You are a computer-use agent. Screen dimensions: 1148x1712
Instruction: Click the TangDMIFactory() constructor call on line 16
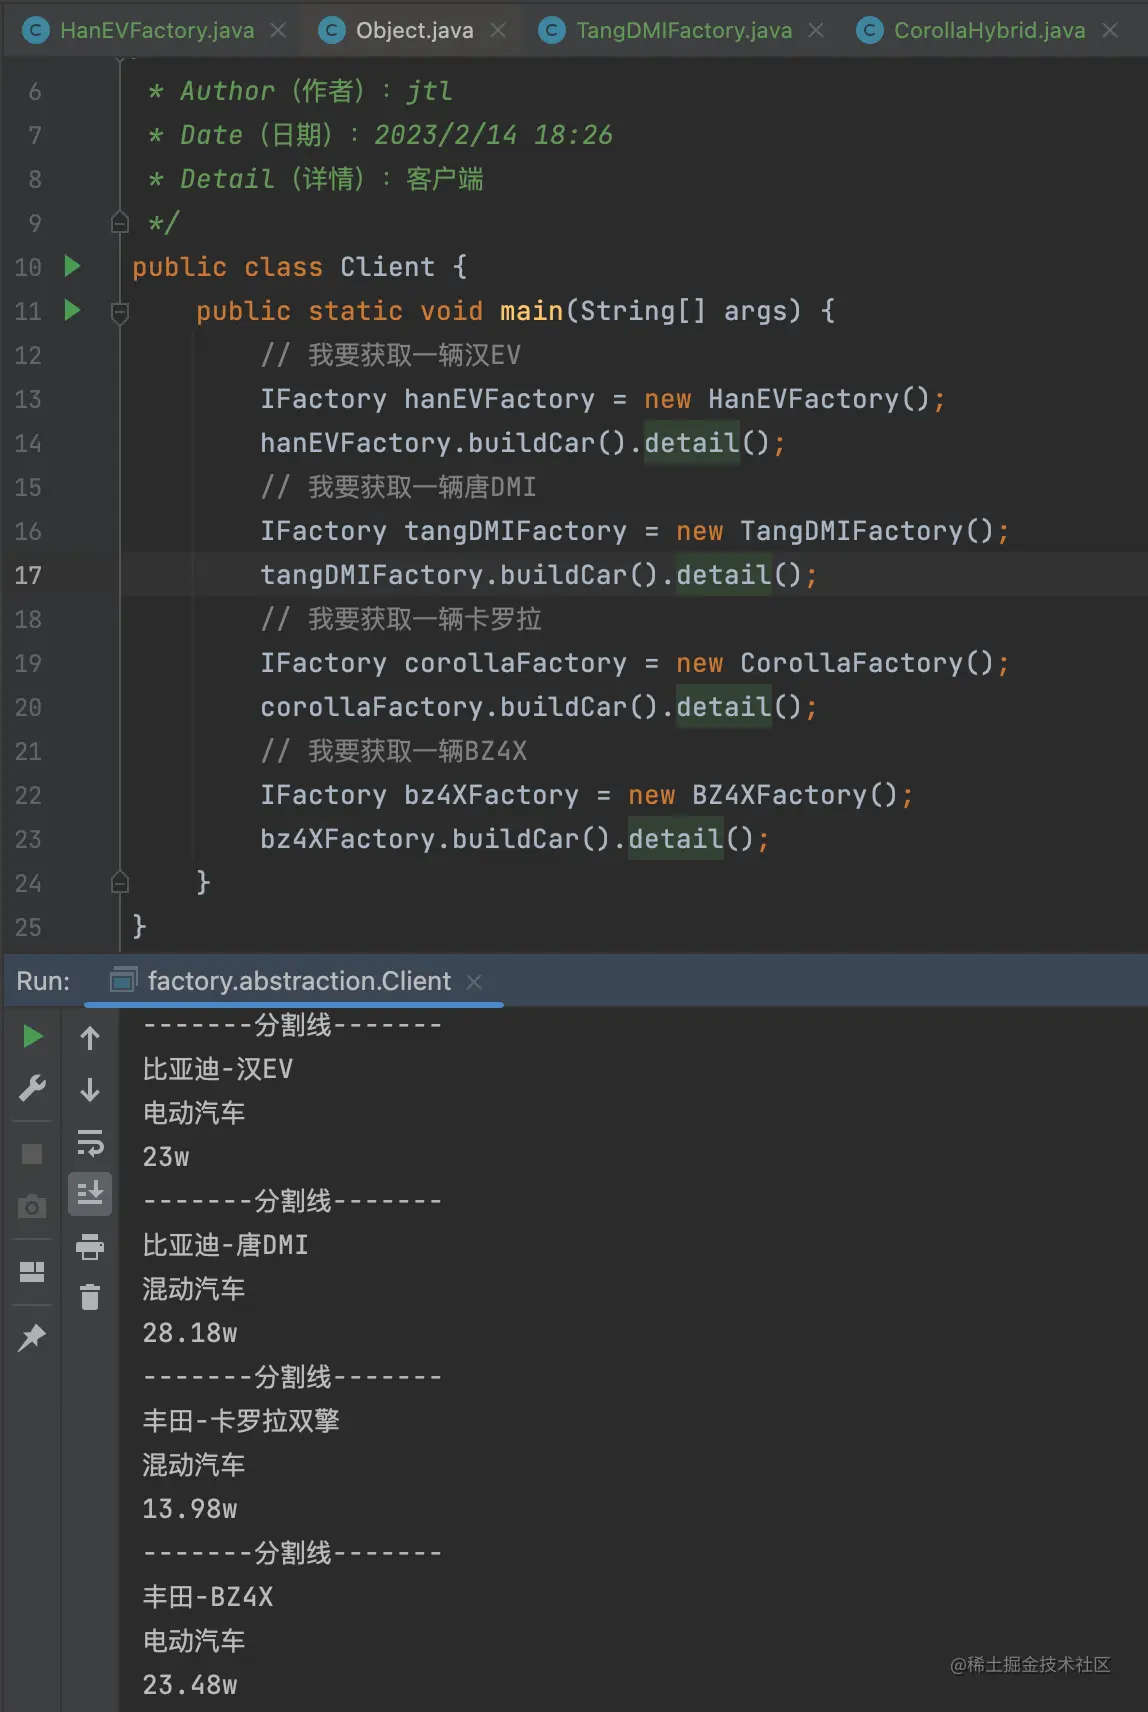tap(868, 531)
